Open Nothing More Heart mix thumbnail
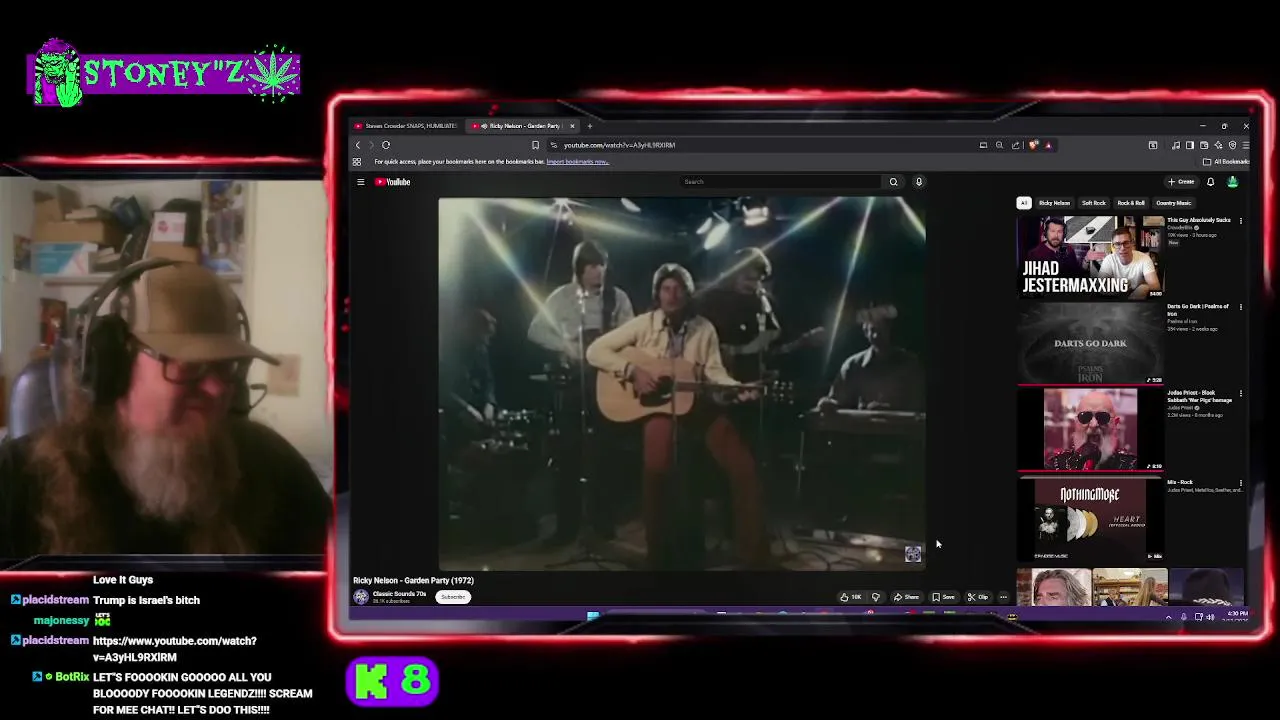 point(1091,519)
